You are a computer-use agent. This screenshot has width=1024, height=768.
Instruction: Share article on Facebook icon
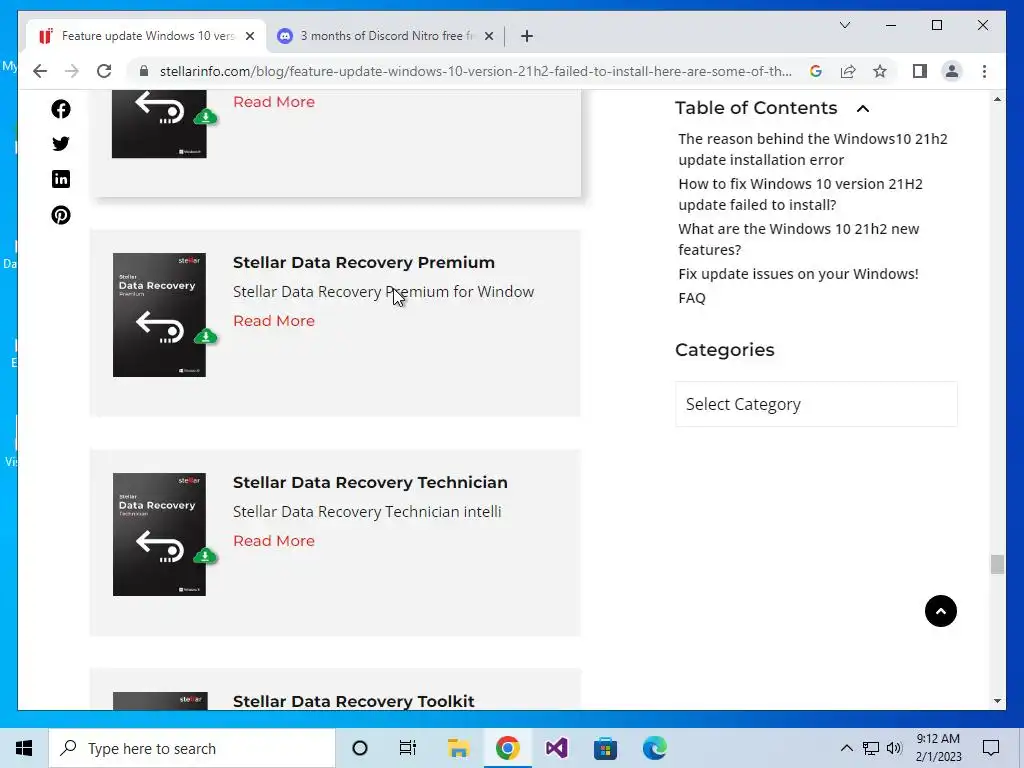point(61,109)
